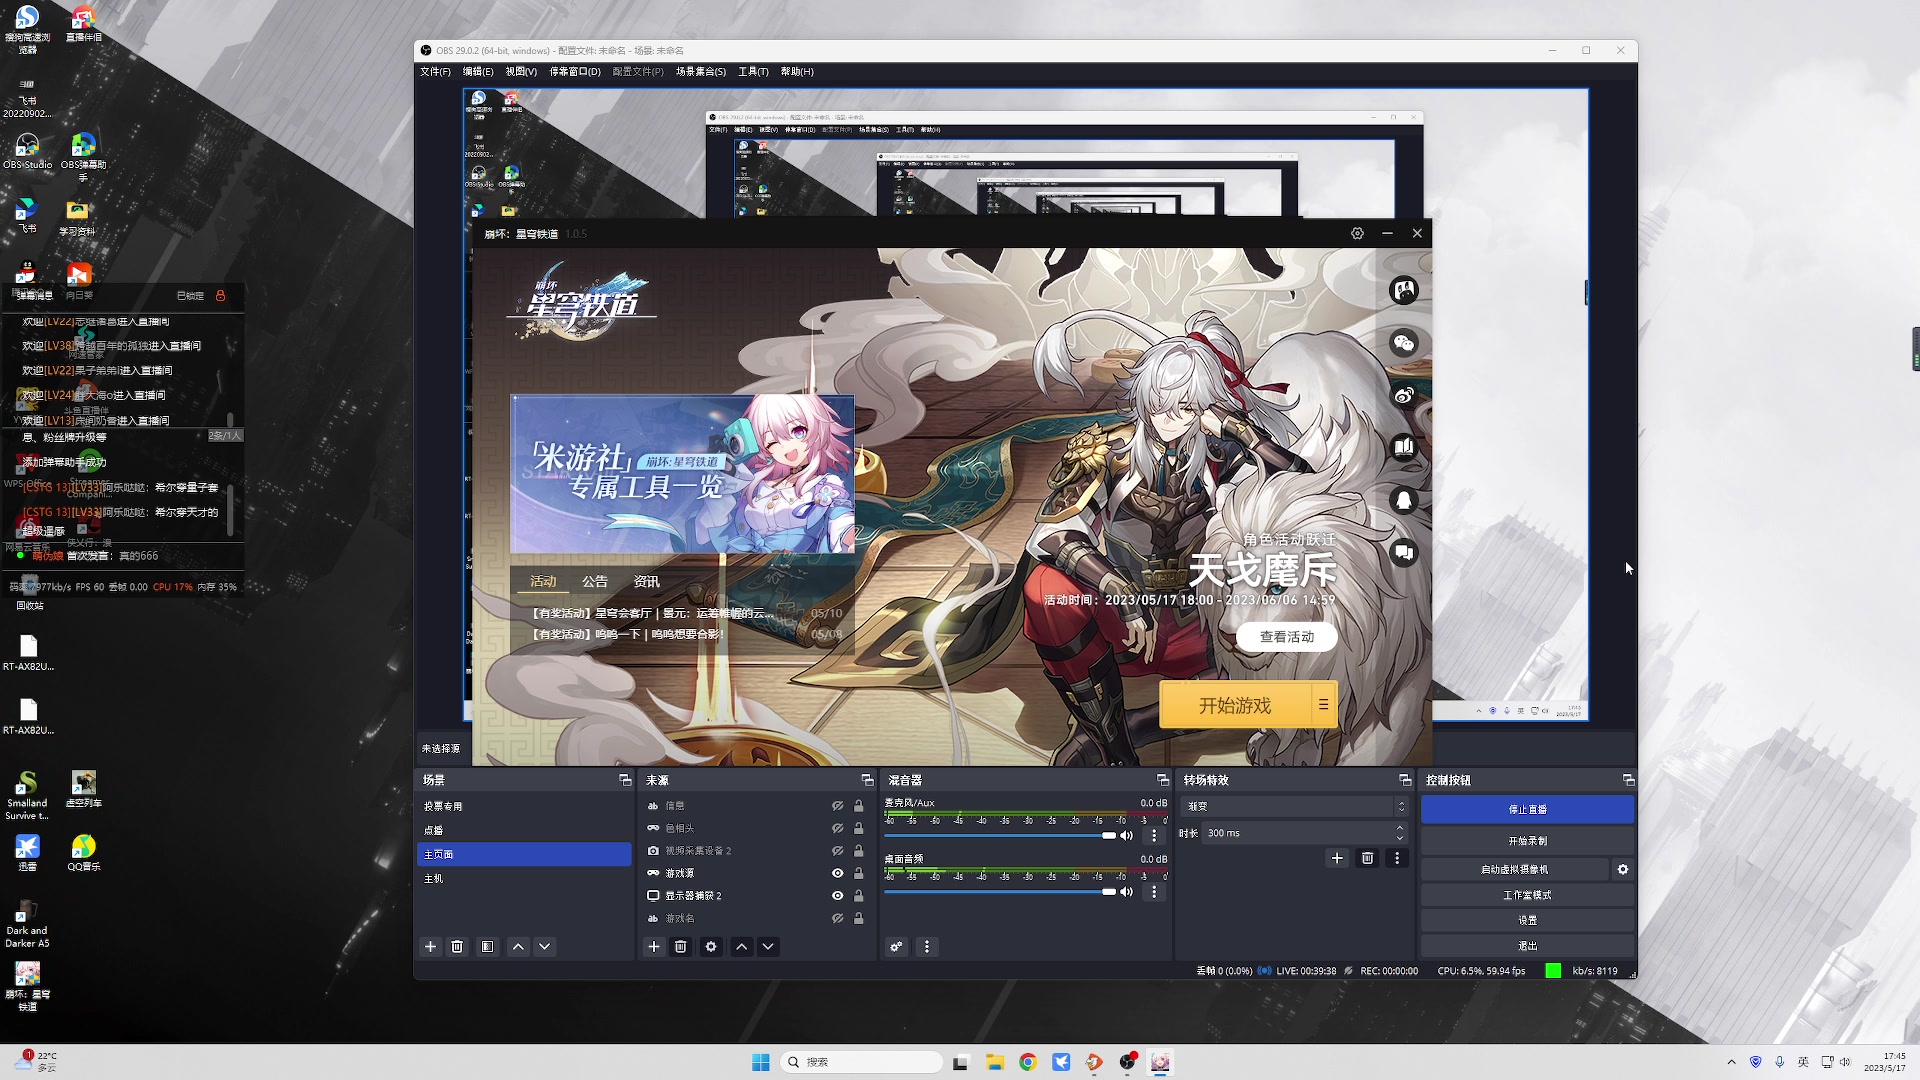1920x1080 pixels.
Task: Remove scene transition with trash icon
Action: [x=1367, y=858]
